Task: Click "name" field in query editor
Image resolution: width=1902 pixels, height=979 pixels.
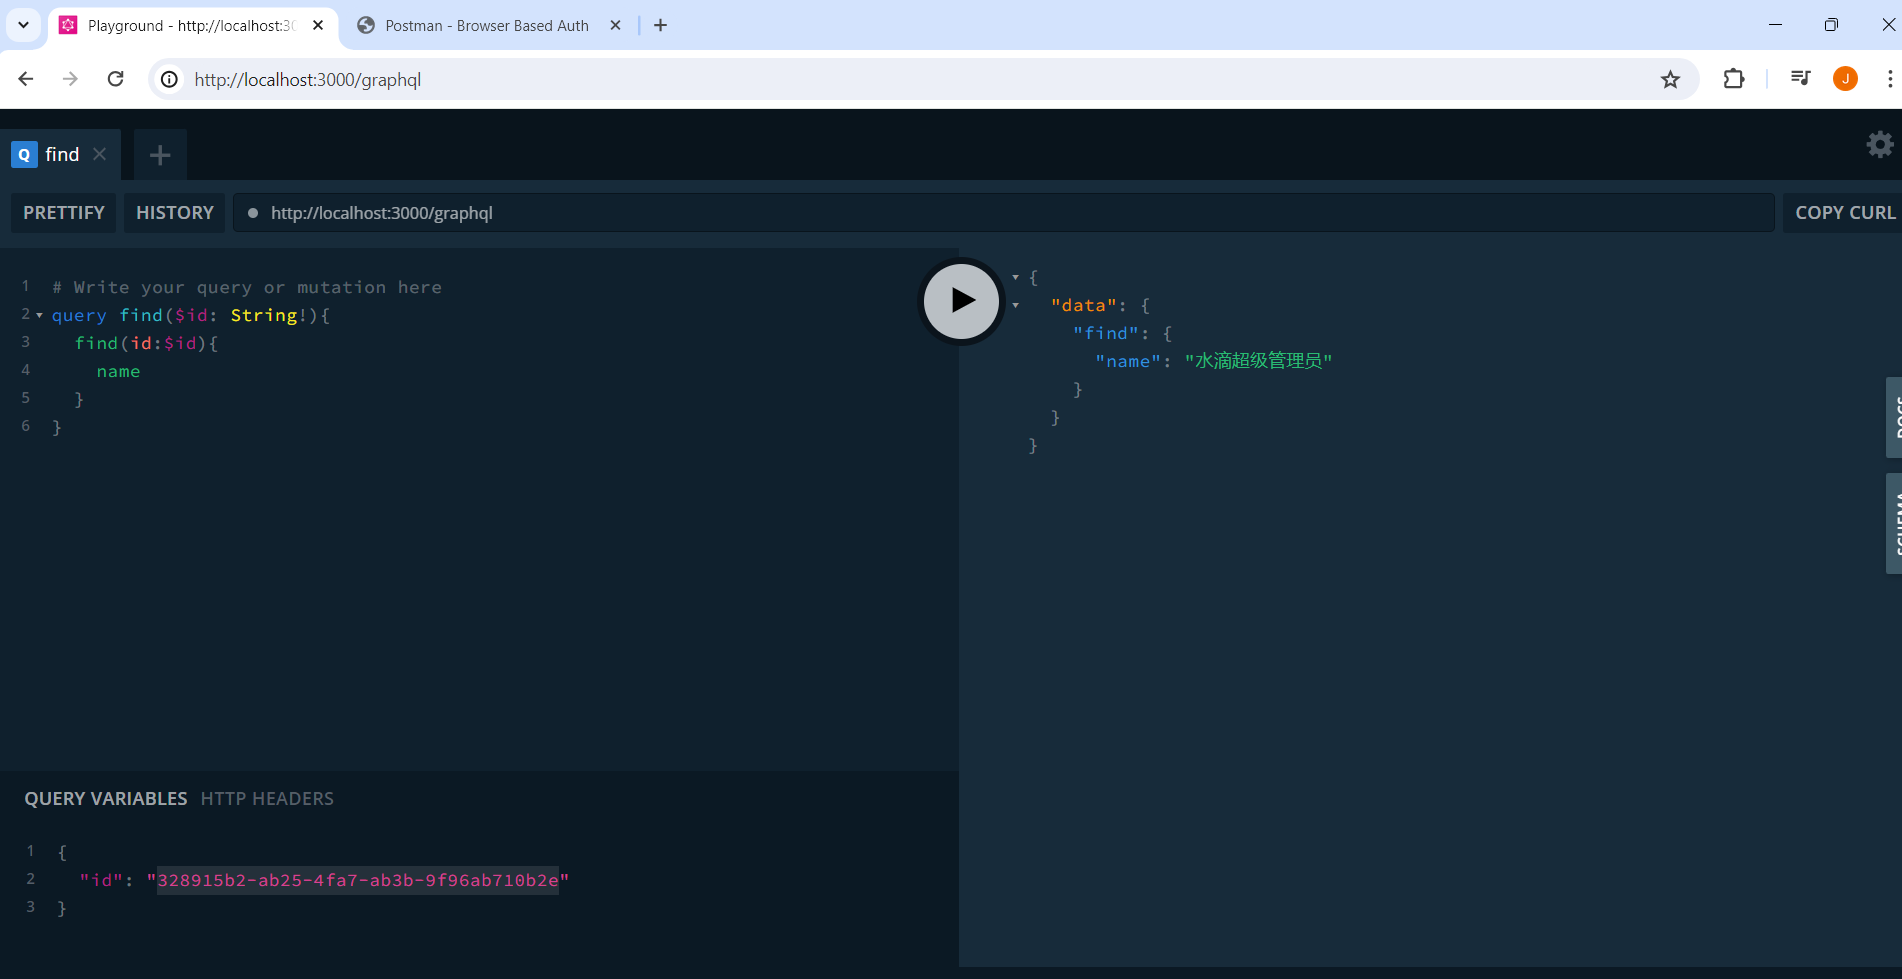Action: point(118,371)
